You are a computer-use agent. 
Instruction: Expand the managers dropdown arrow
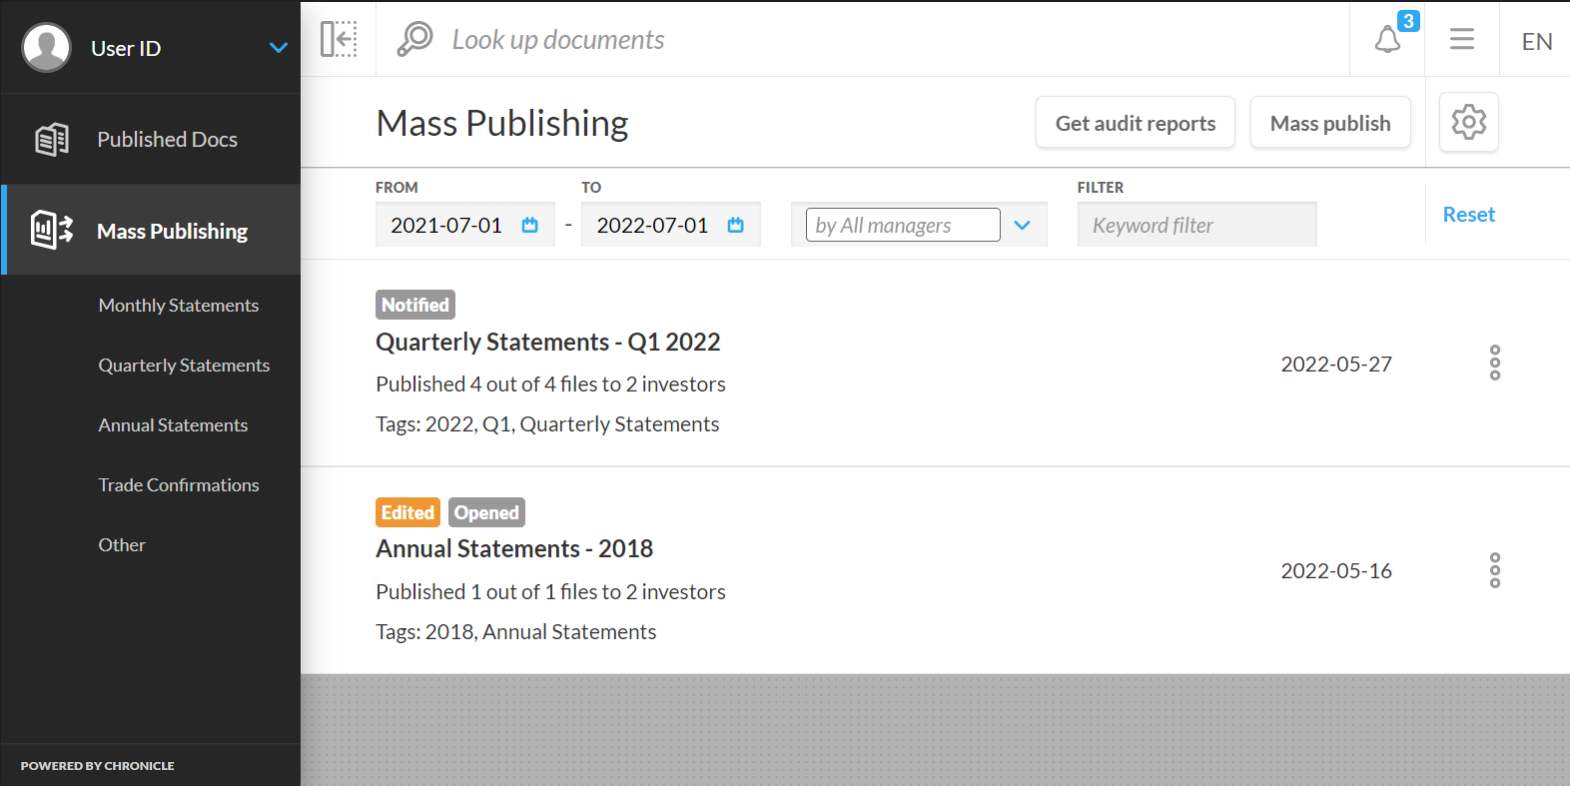click(1022, 225)
